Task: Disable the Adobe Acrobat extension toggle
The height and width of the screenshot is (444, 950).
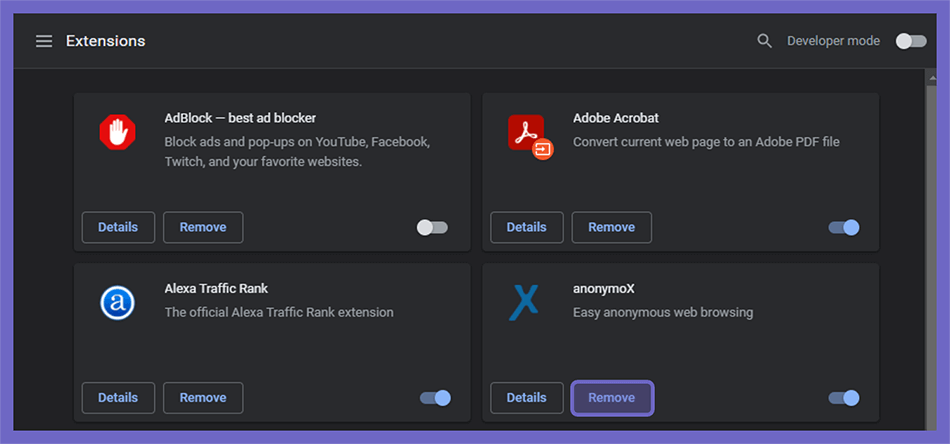Action: tap(844, 228)
